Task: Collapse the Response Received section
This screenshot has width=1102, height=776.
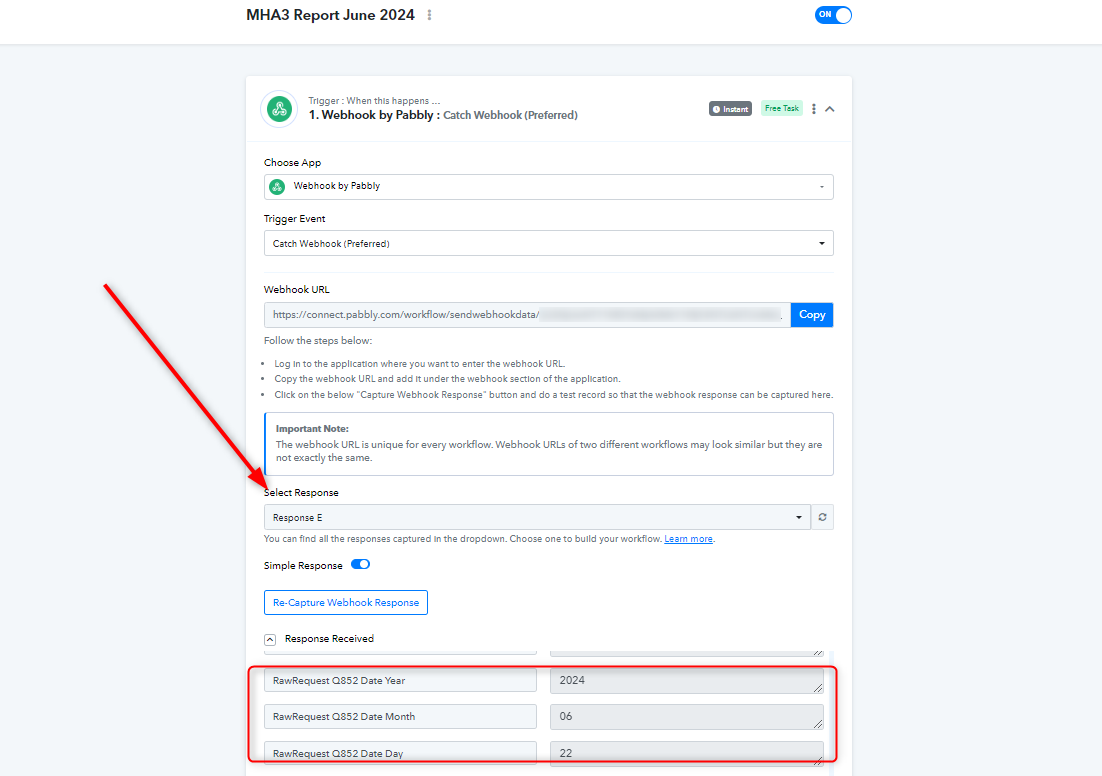Action: [x=270, y=640]
